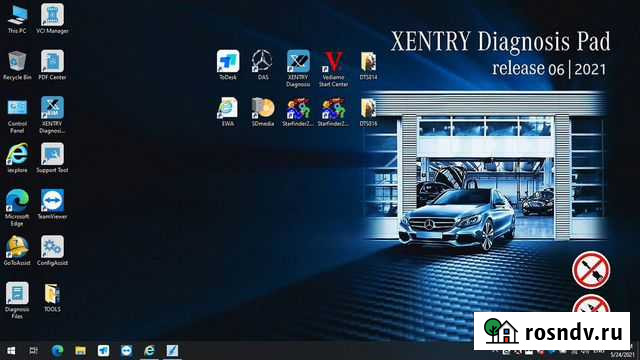
Task: Click the TeamViewer taskbar icon
Action: tap(127, 351)
